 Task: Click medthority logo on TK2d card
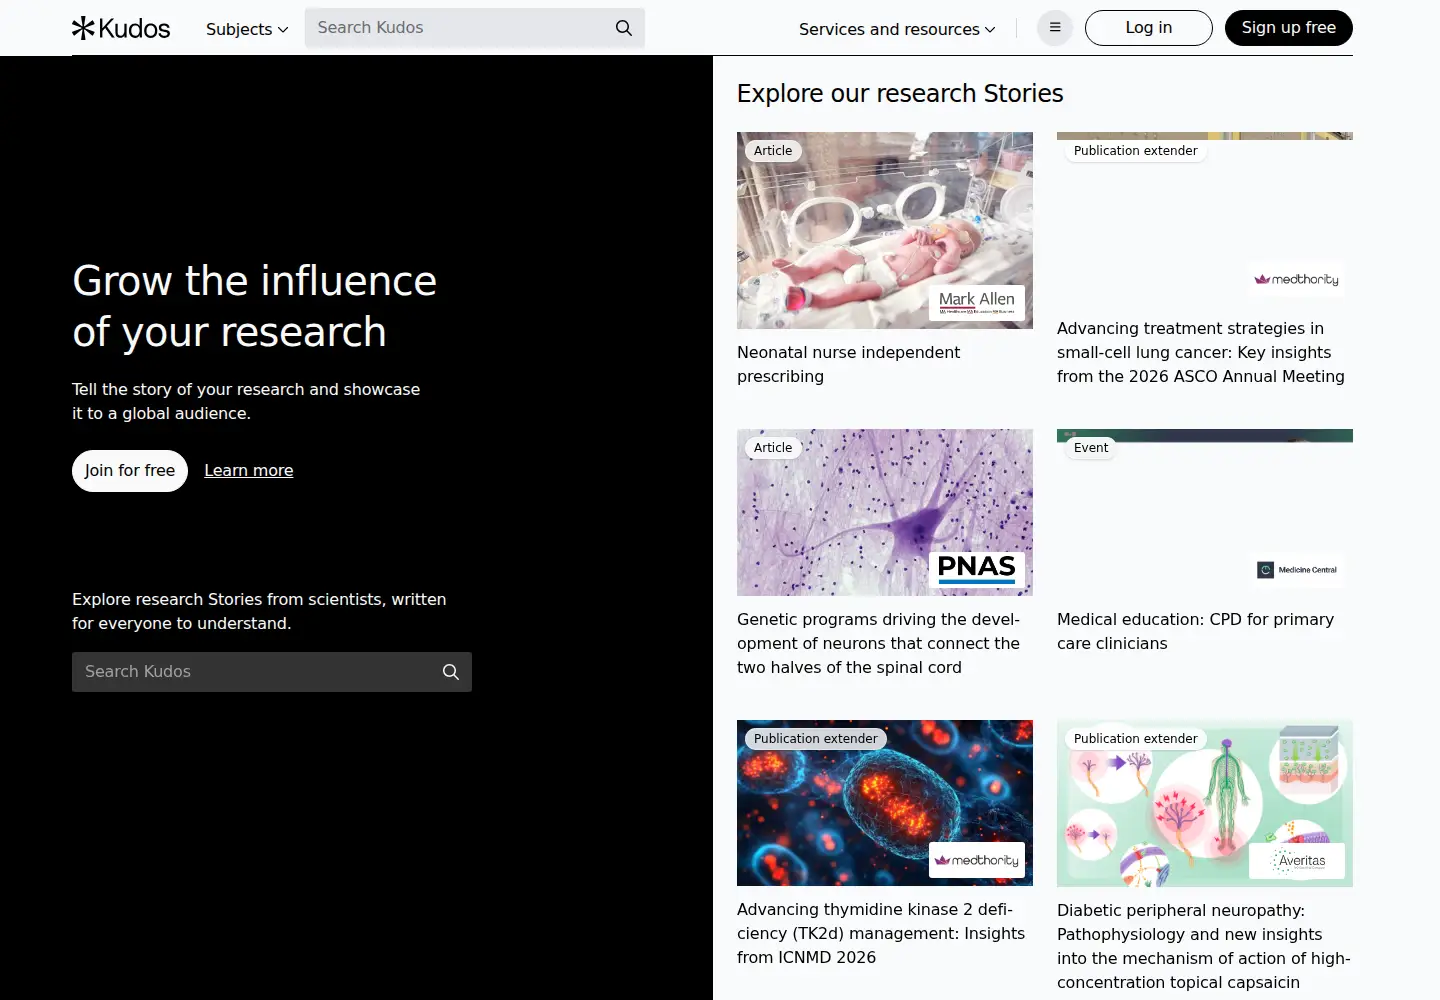click(977, 860)
